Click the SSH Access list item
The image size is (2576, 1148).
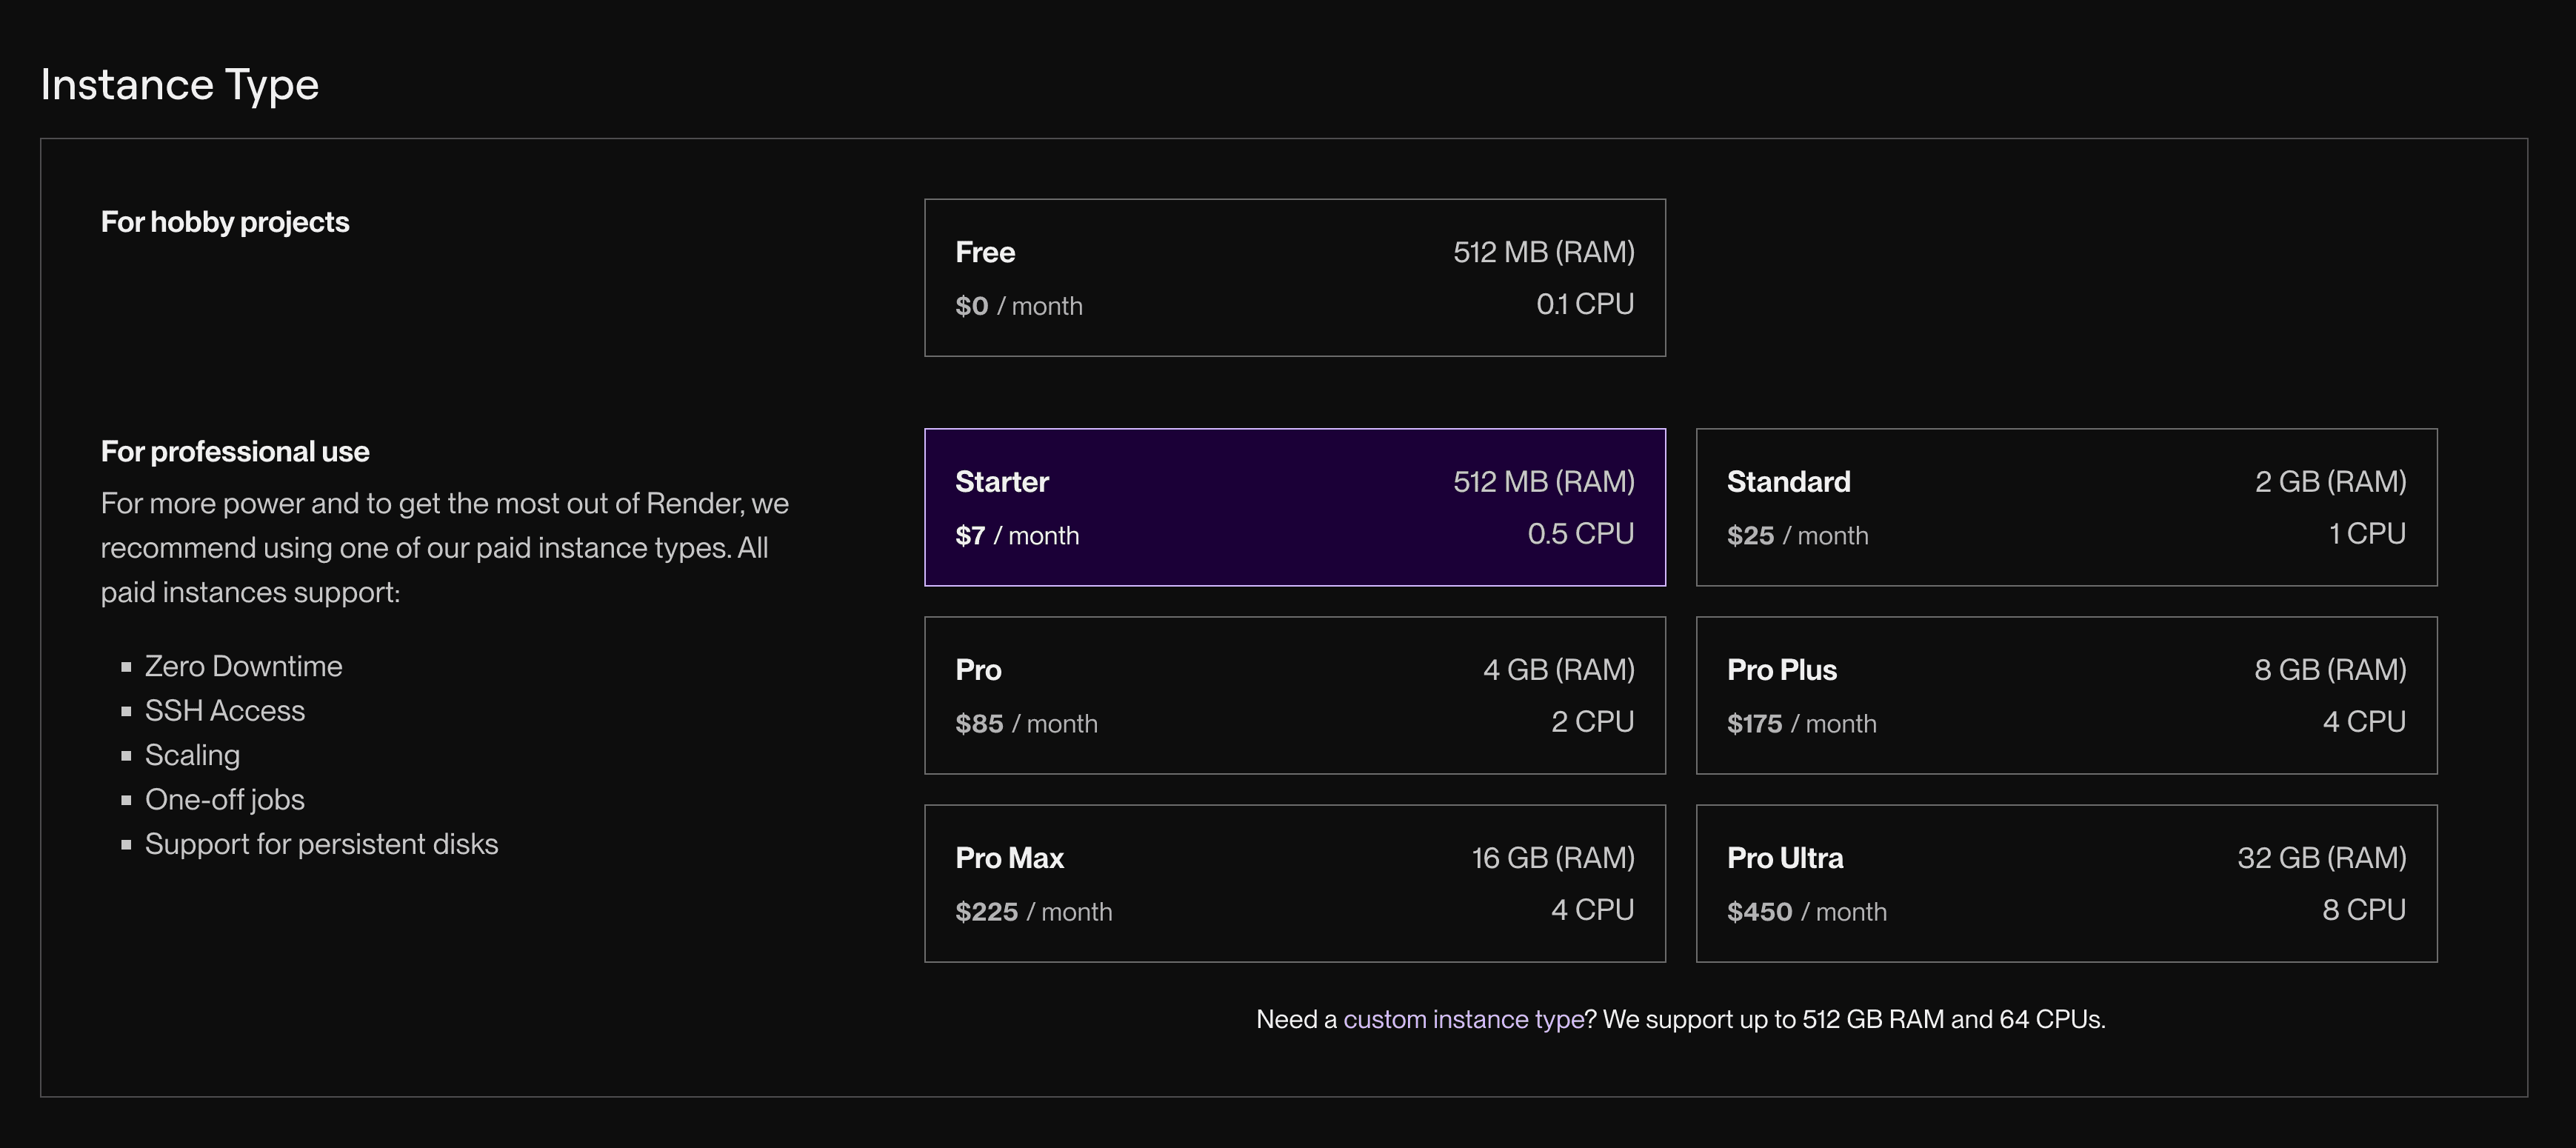[225, 711]
